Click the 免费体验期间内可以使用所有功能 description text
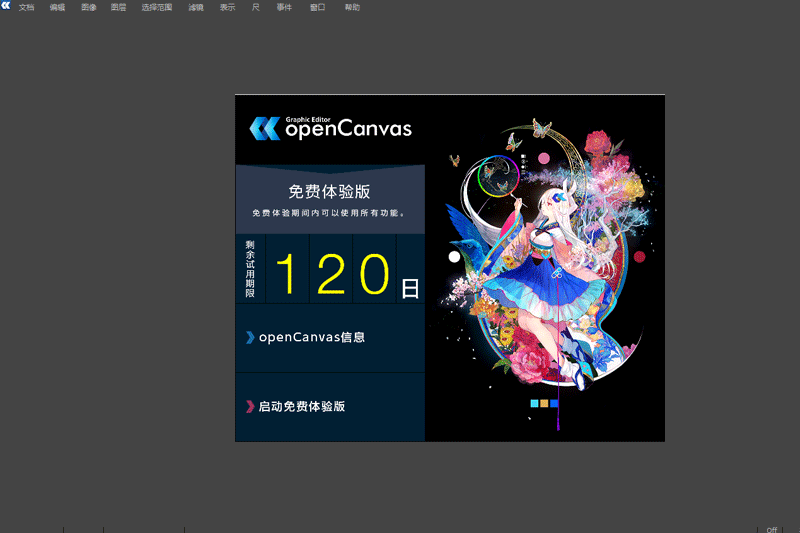This screenshot has width=800, height=533. click(330, 213)
